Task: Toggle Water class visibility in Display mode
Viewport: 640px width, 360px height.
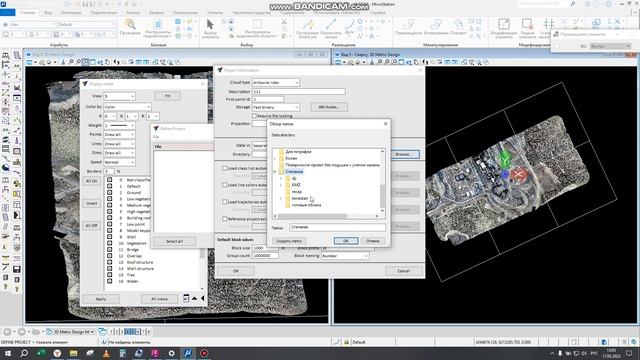Action: point(109,281)
